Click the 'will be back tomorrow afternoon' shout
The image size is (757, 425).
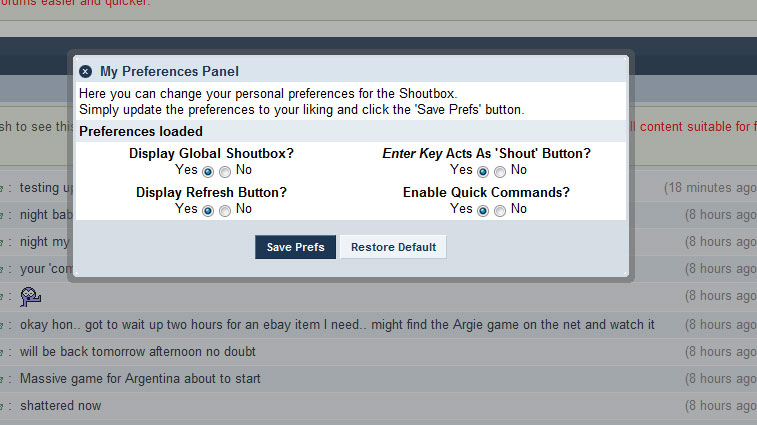[138, 352]
